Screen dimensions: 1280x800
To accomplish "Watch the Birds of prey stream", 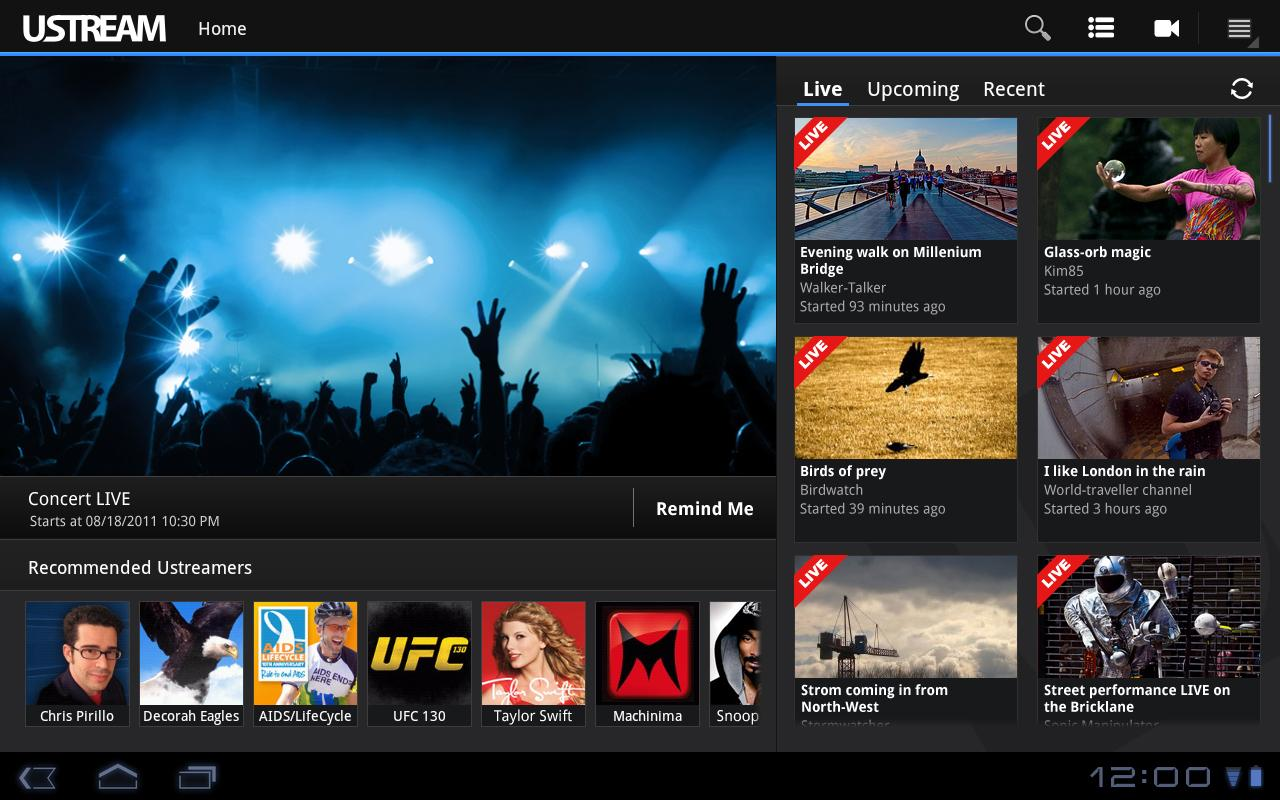I will pyautogui.click(x=905, y=439).
